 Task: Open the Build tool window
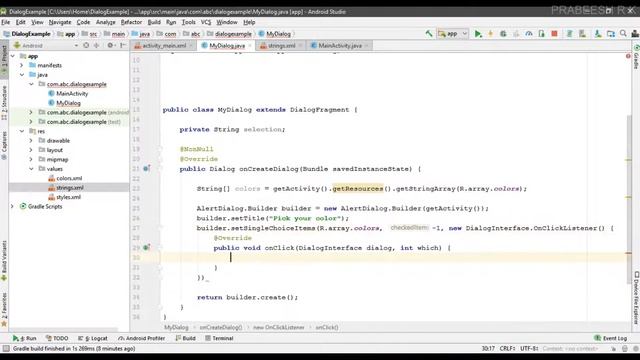point(185,338)
